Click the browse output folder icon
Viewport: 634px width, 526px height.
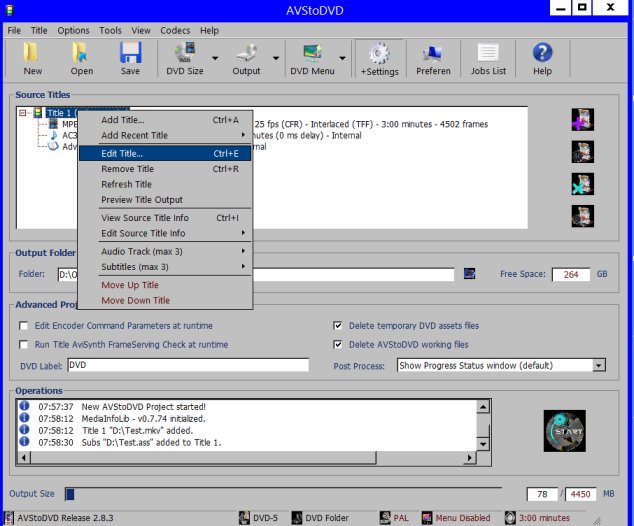coord(469,274)
